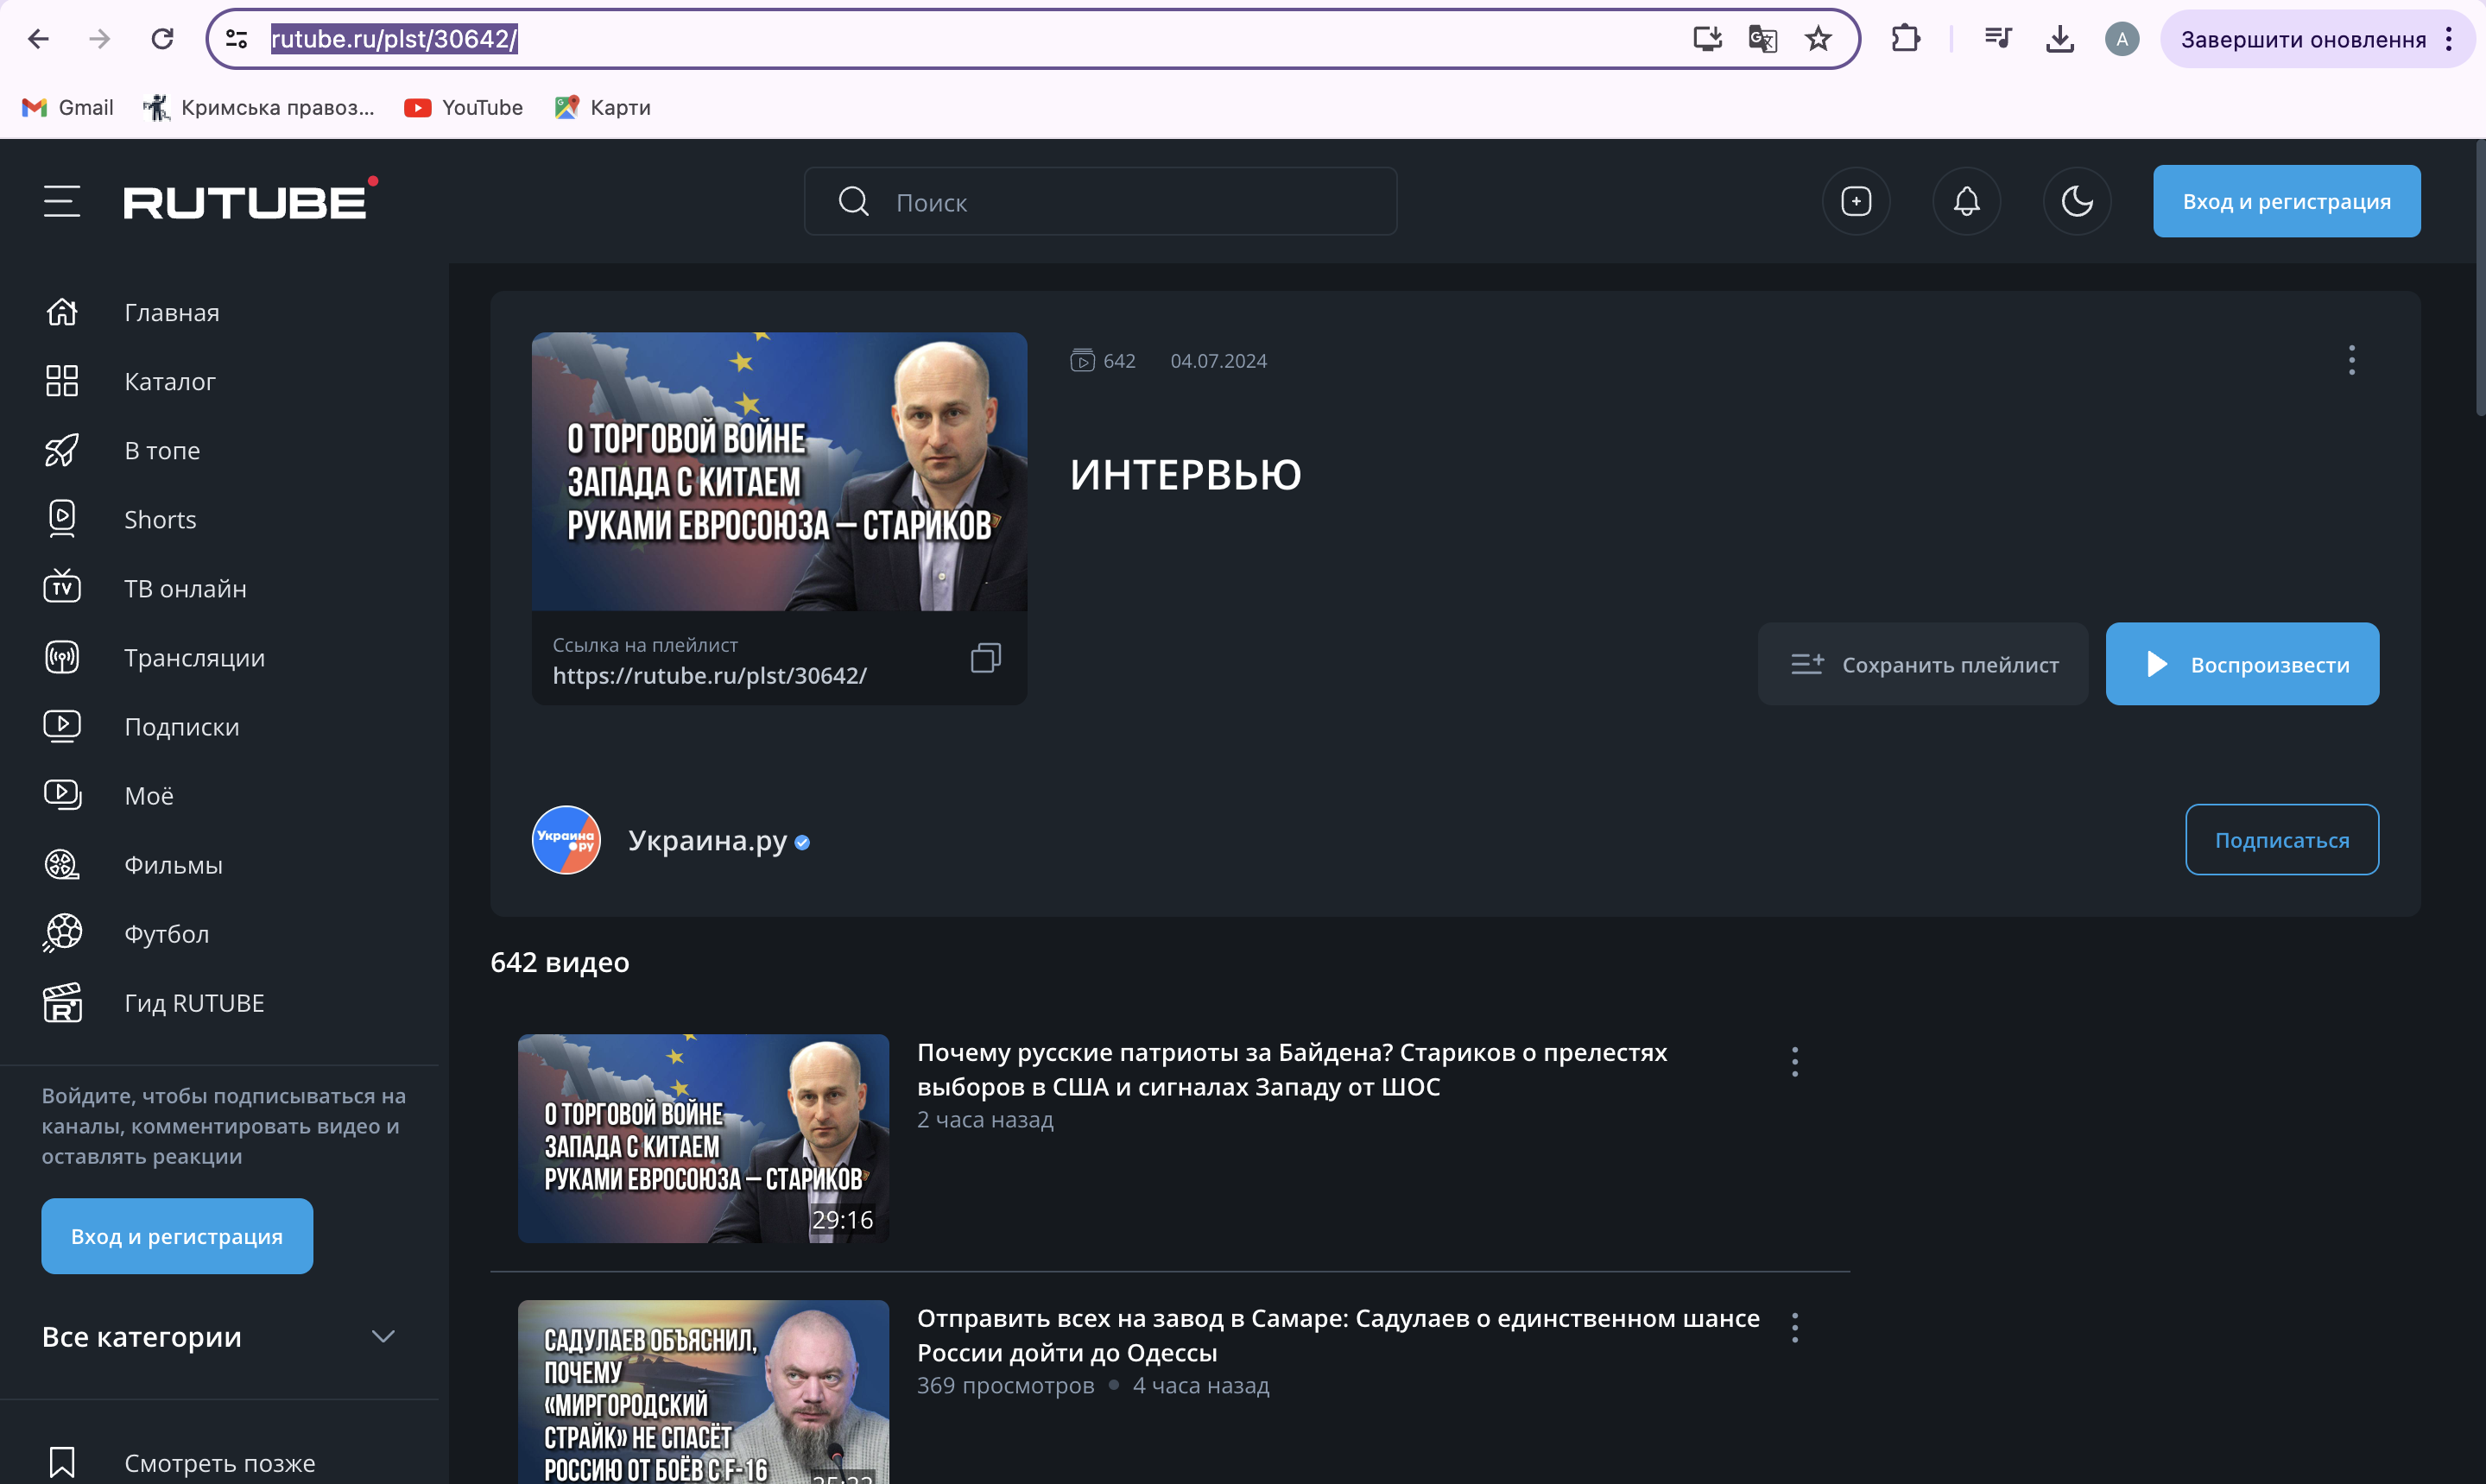Reload the current page
The height and width of the screenshot is (1484, 2486).
pos(162,39)
